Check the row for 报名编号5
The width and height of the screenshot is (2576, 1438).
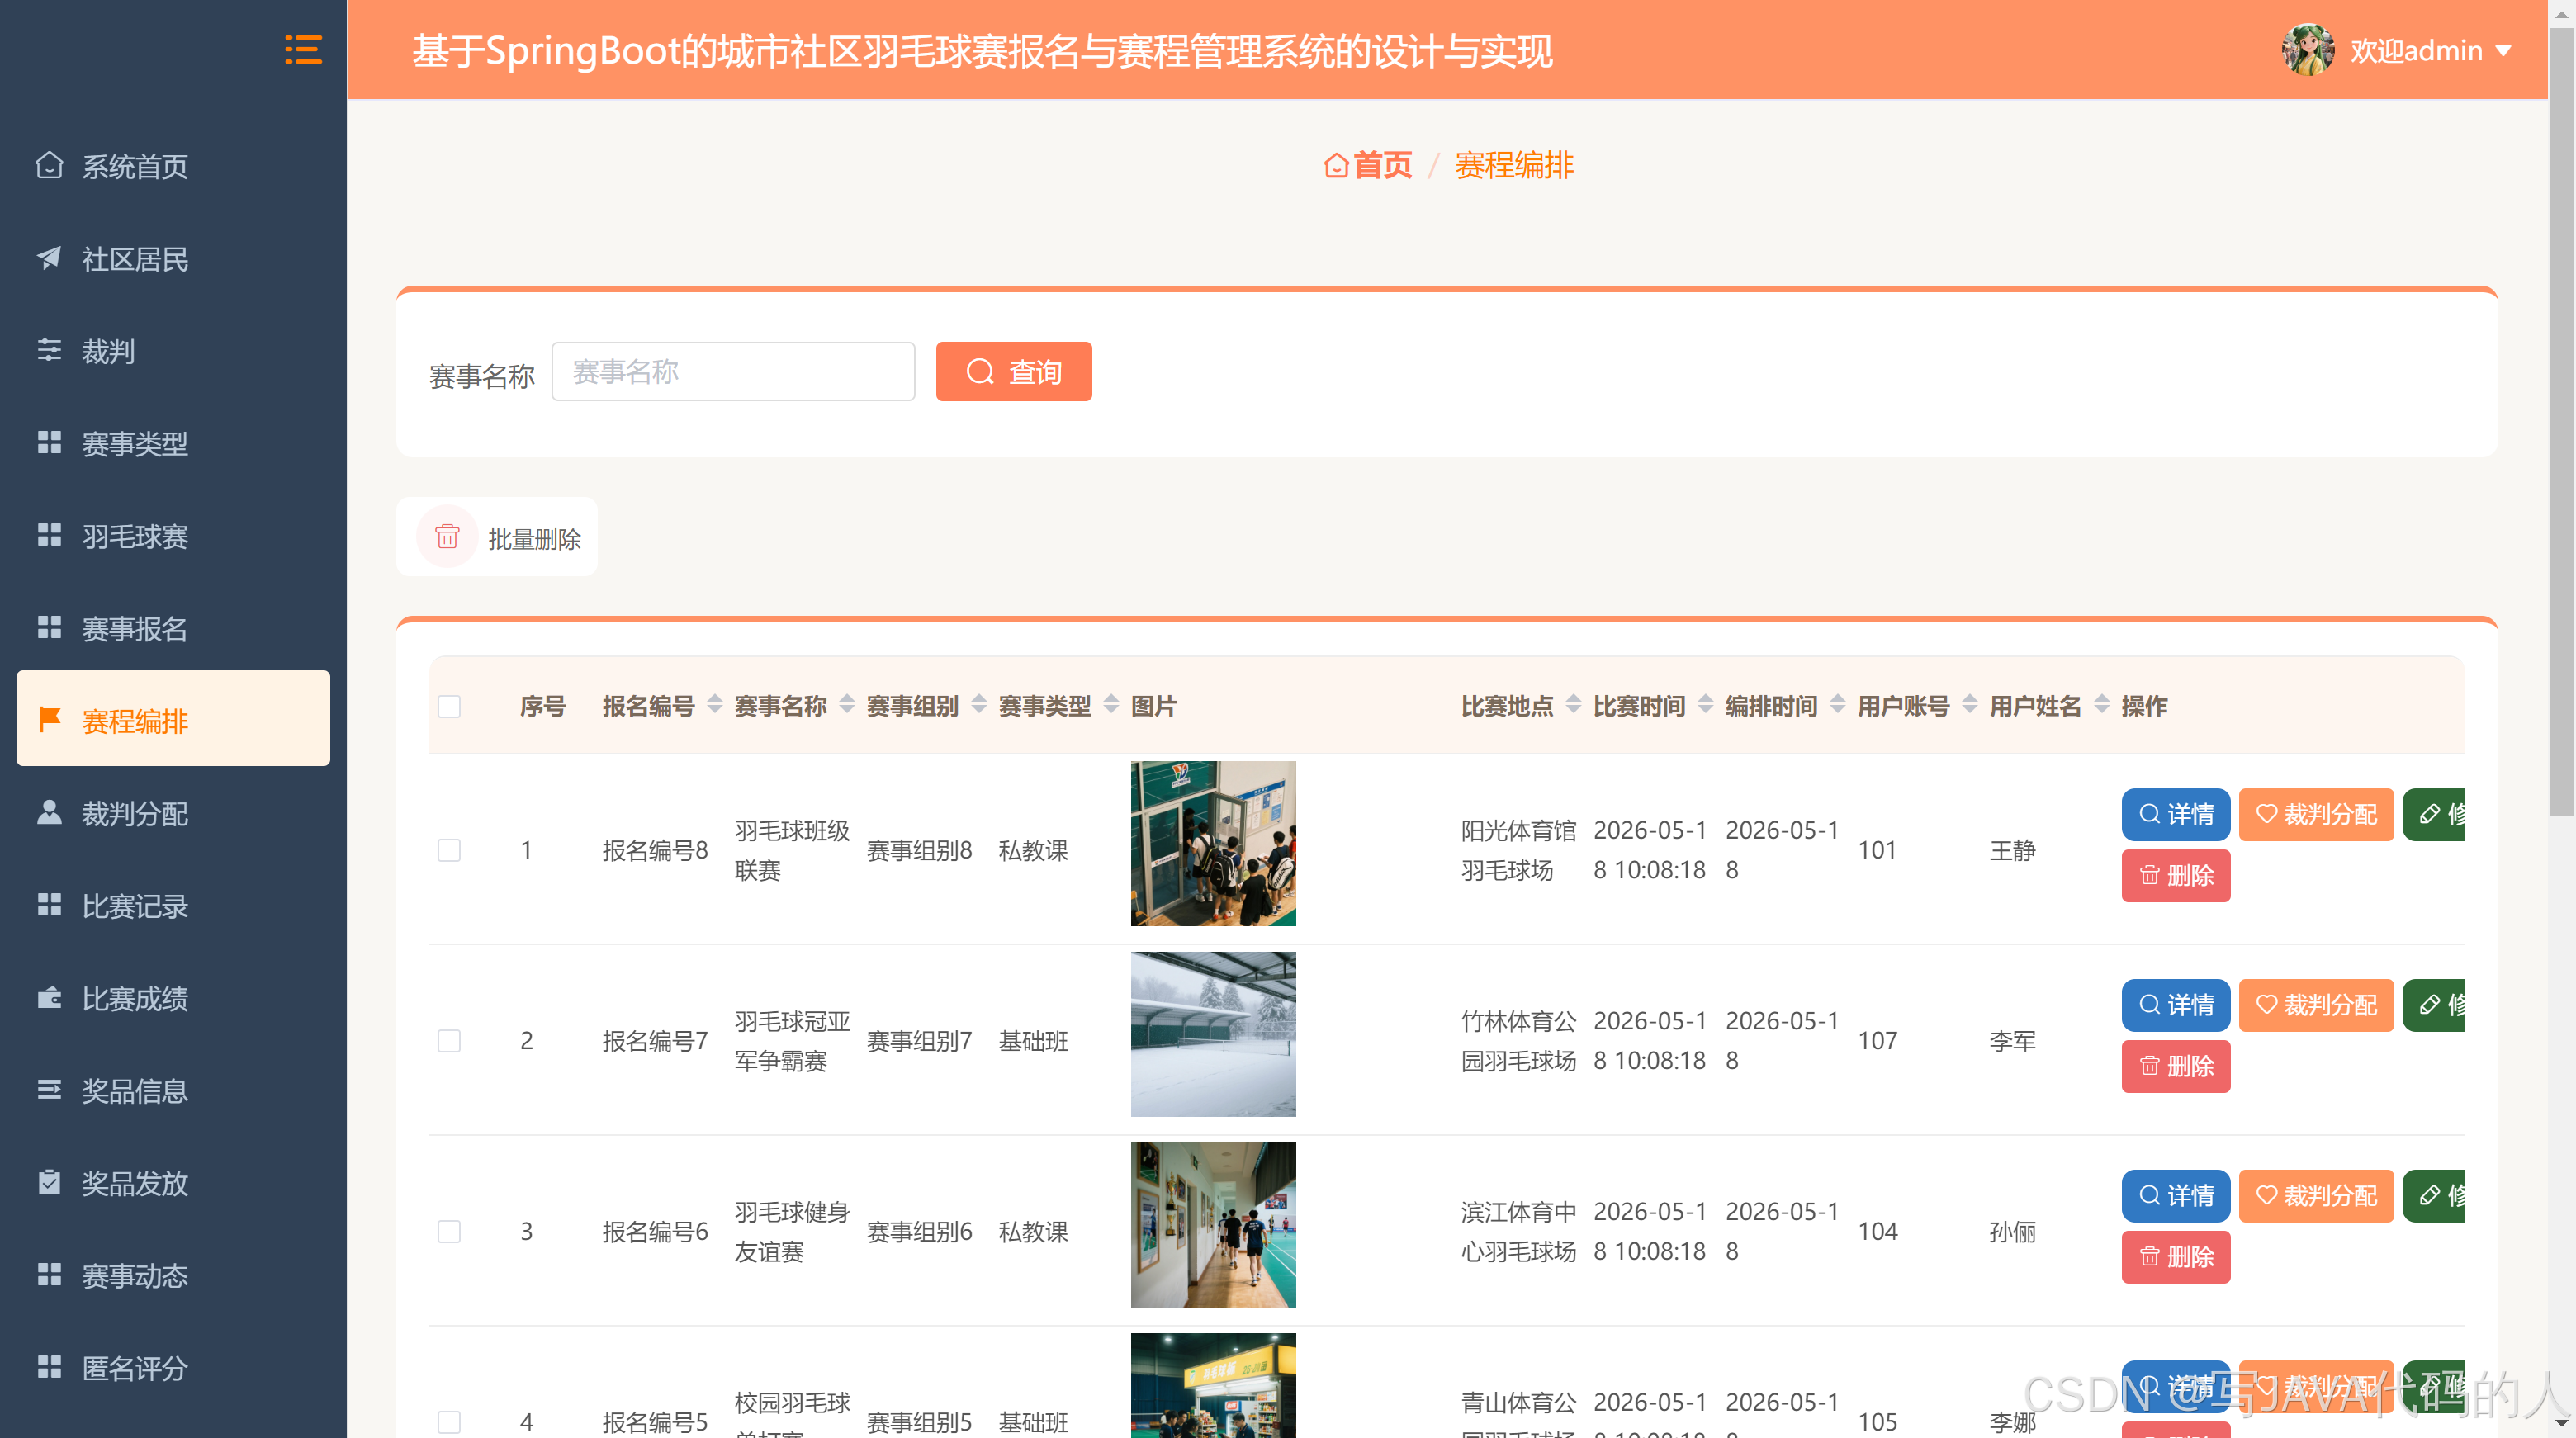tap(449, 1422)
